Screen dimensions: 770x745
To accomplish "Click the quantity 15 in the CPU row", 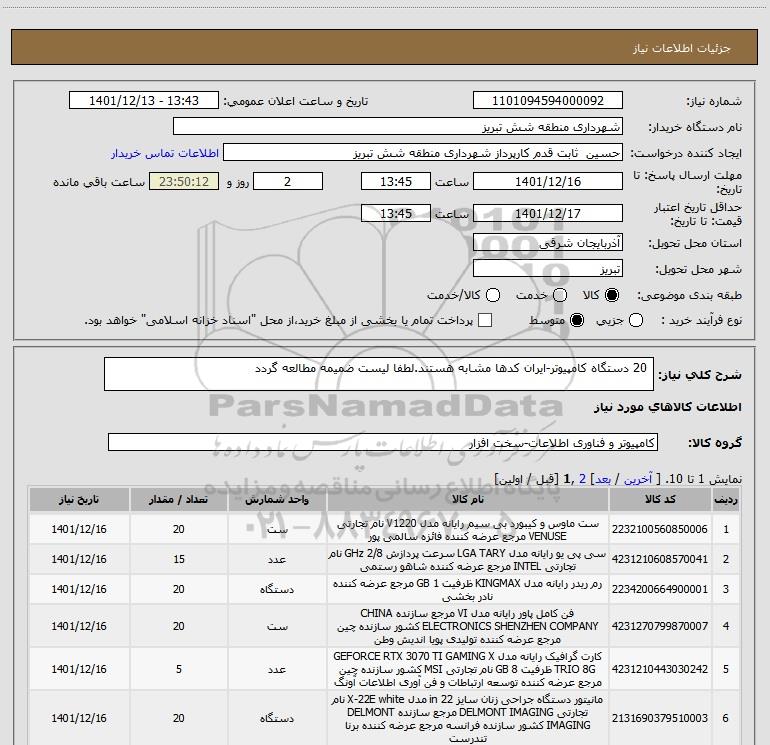I will pyautogui.click(x=179, y=559).
